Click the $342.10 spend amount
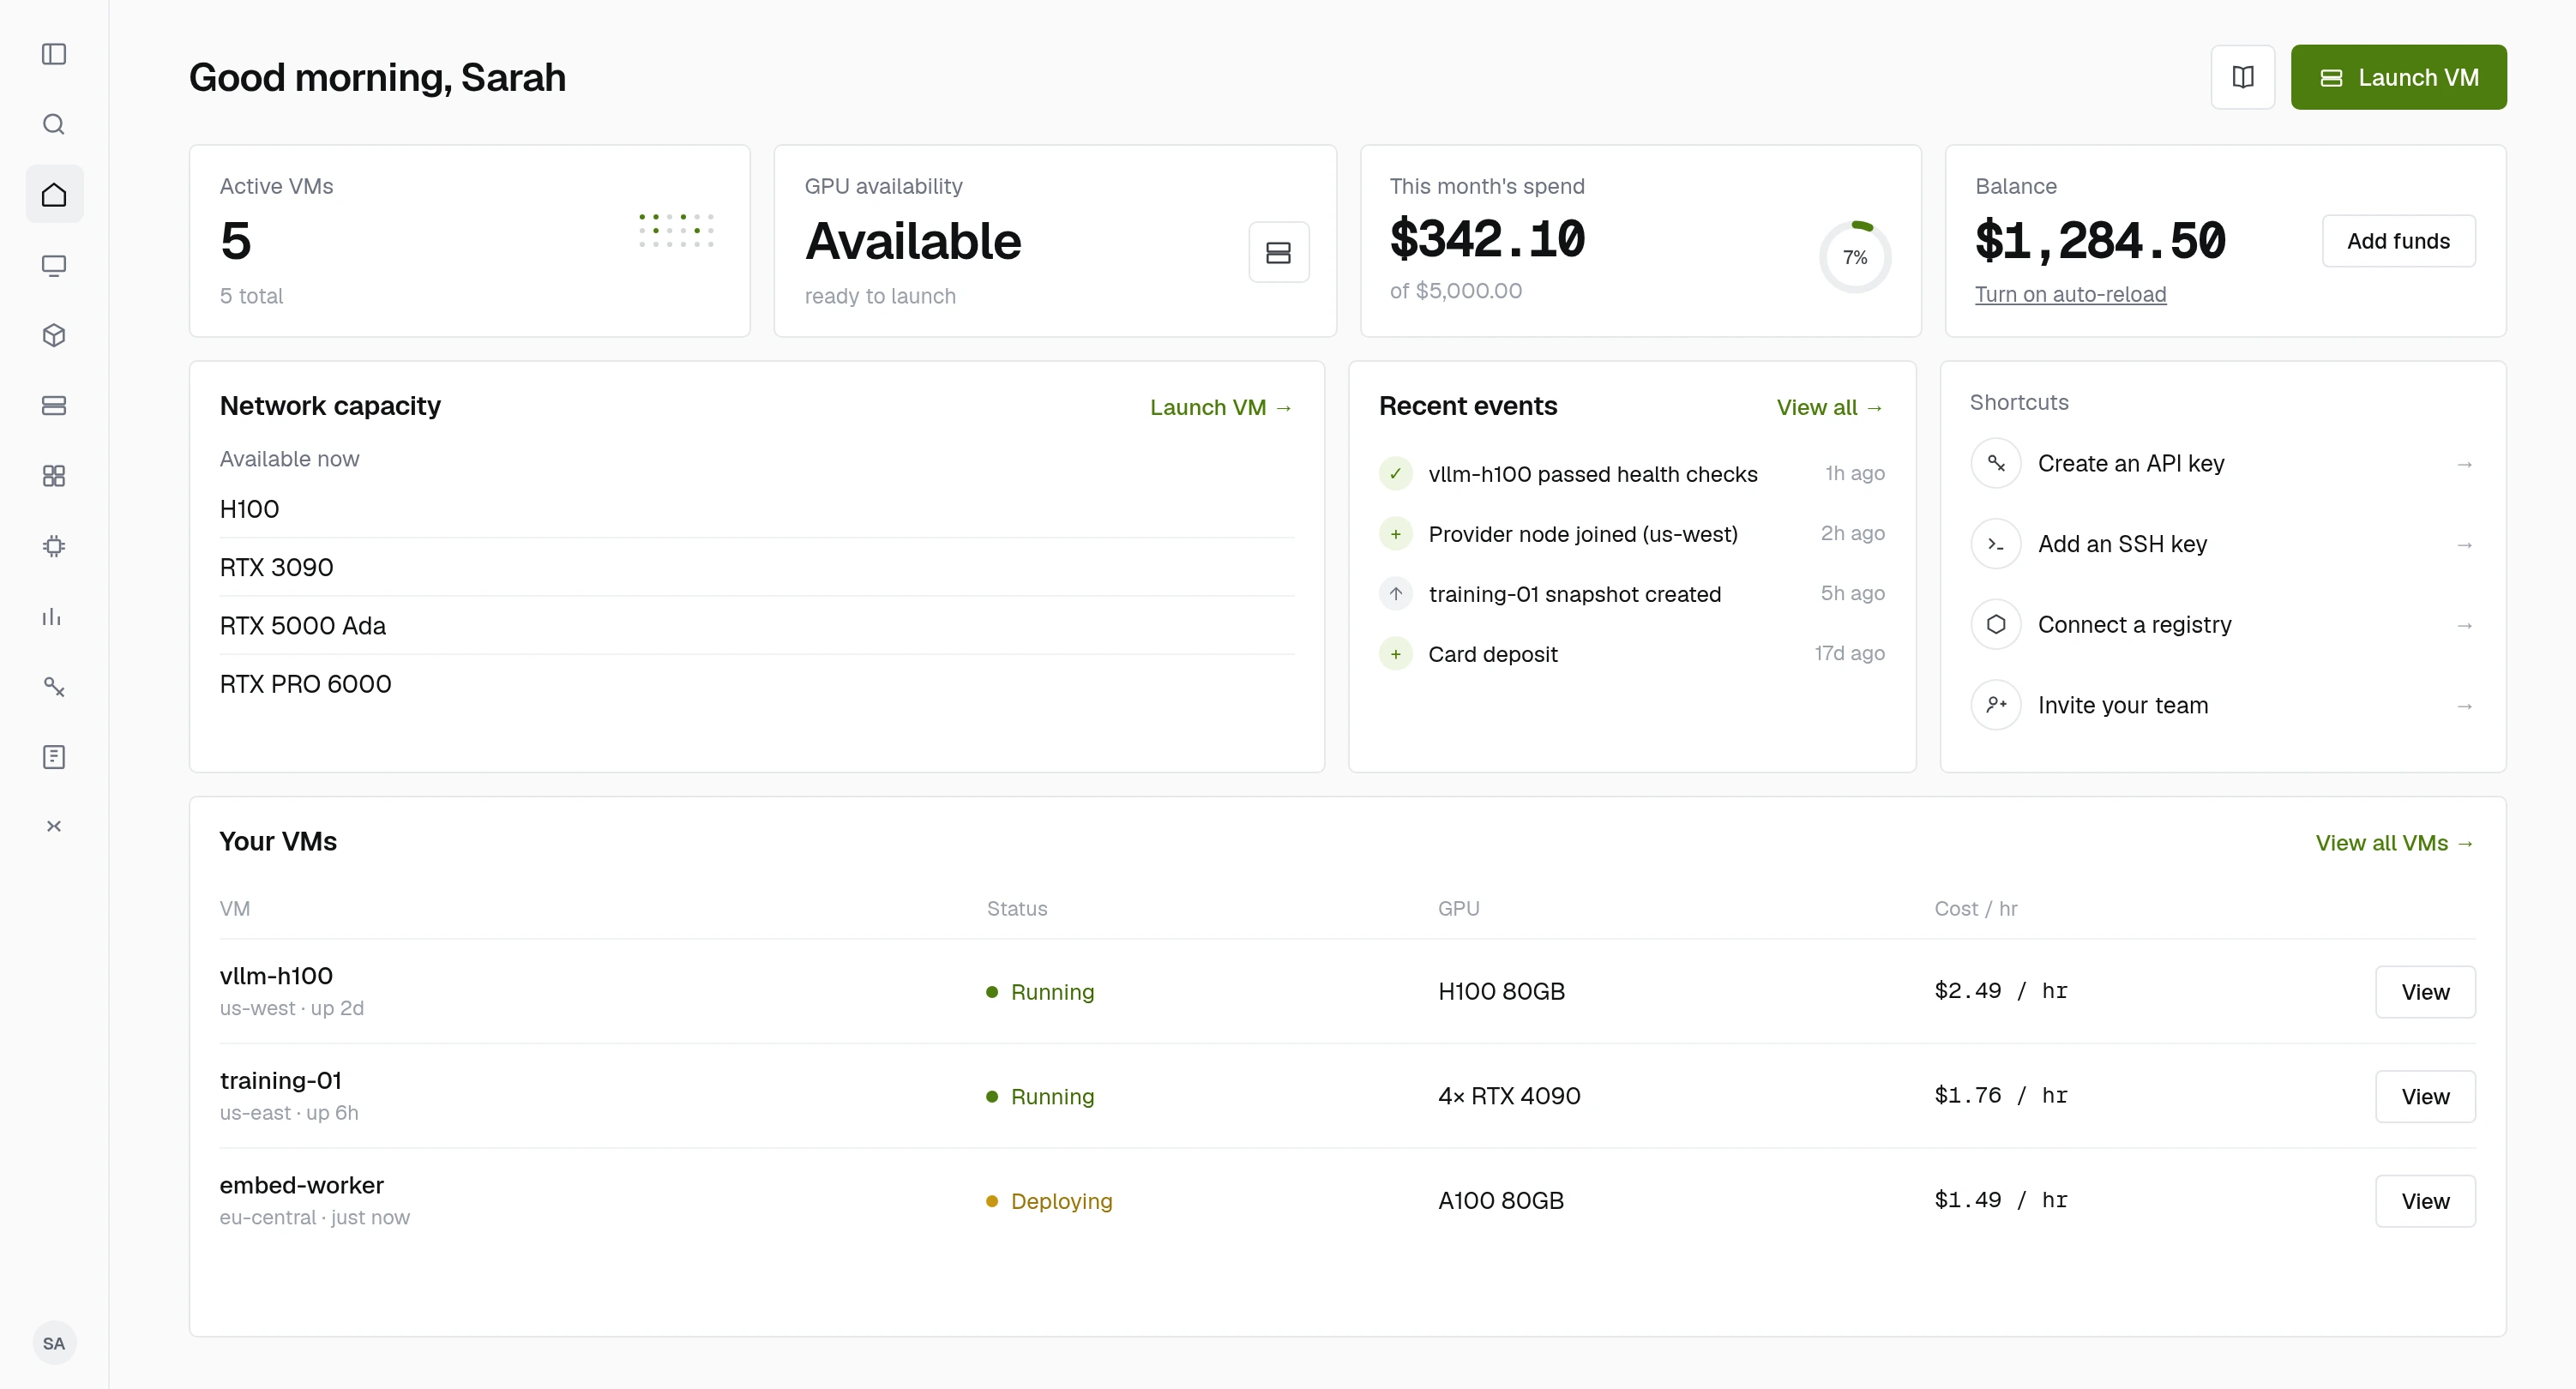The height and width of the screenshot is (1389, 2576). pos(1487,239)
